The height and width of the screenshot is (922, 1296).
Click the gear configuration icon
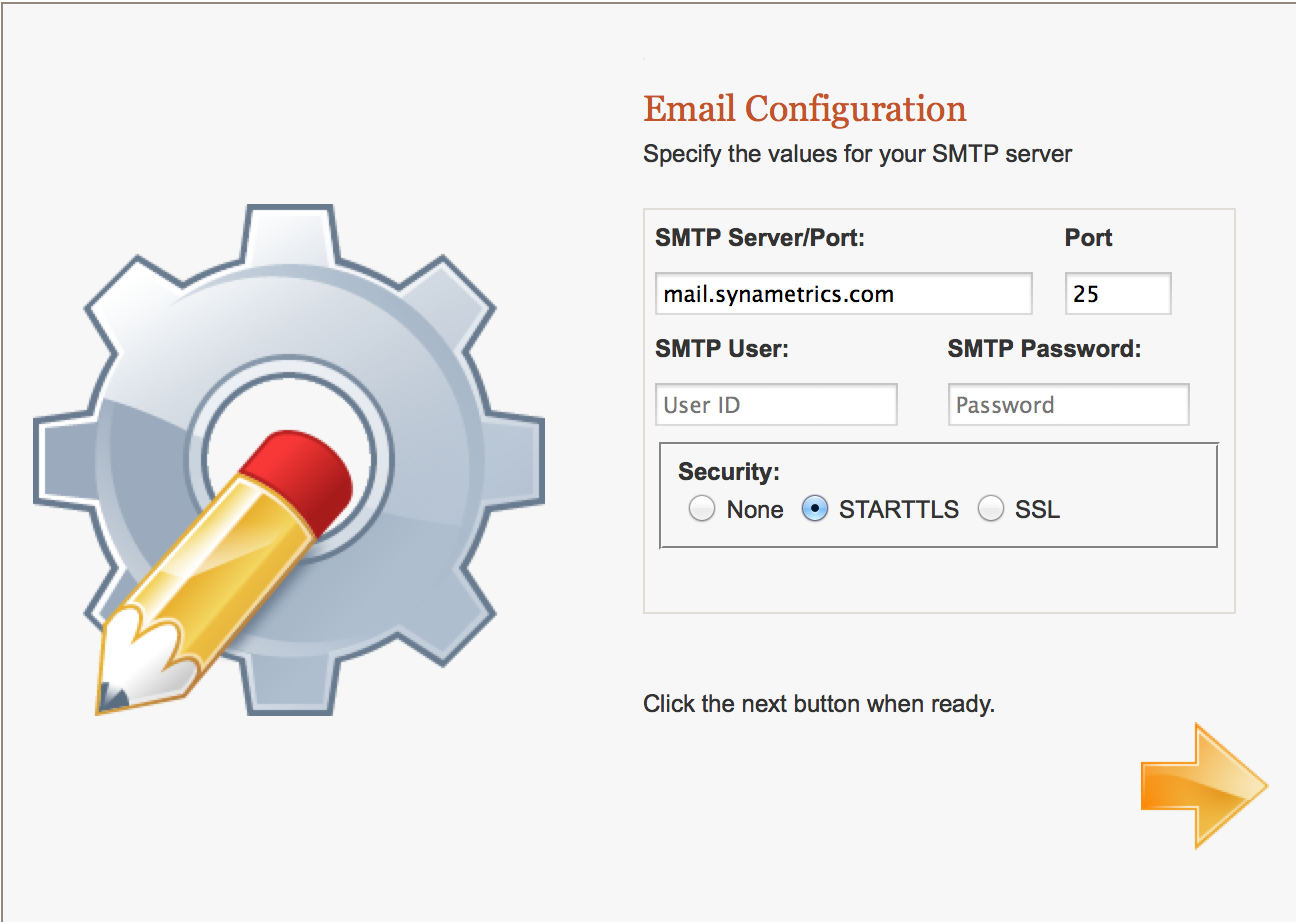coord(290,460)
